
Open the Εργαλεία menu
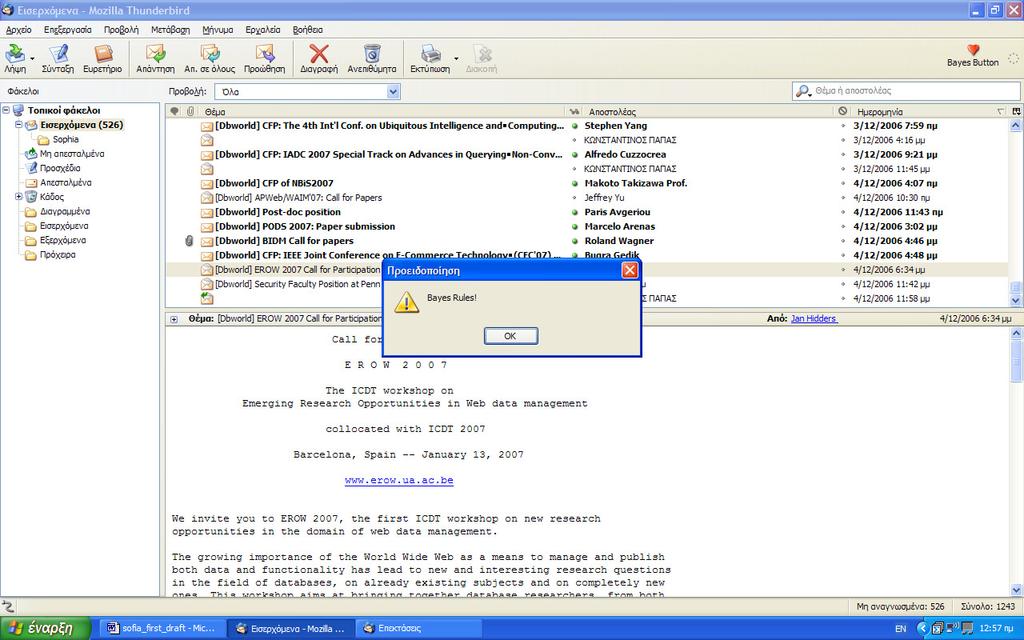click(263, 29)
